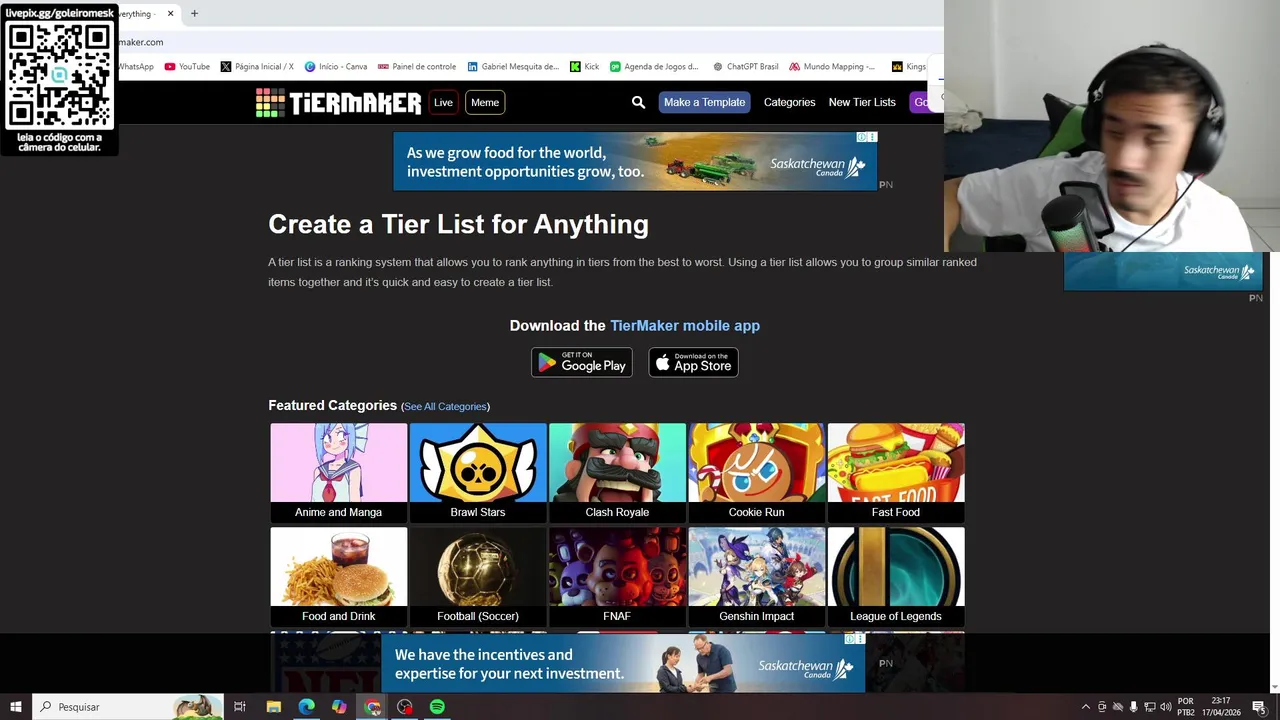Show hidden system tray icons
1280x720 pixels.
(1086, 707)
